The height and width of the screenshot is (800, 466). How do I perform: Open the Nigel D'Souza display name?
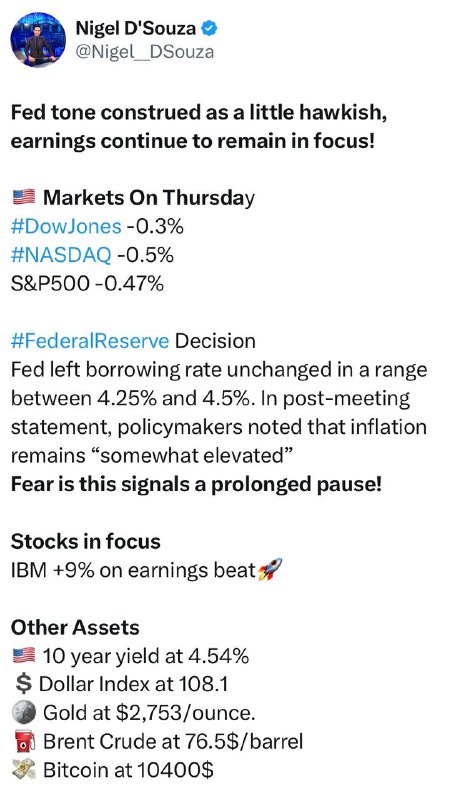136,28
